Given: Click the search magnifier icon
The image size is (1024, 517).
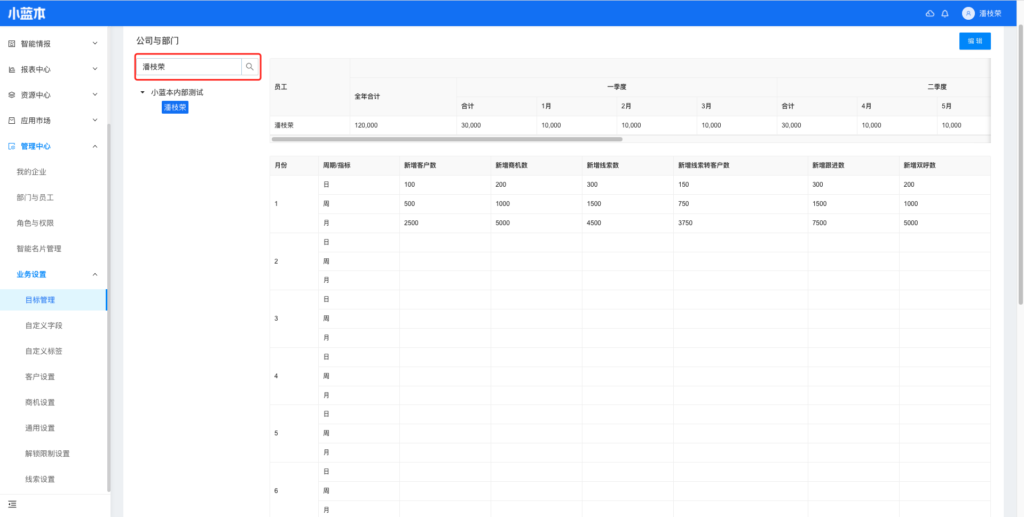Looking at the screenshot, I should (x=250, y=67).
